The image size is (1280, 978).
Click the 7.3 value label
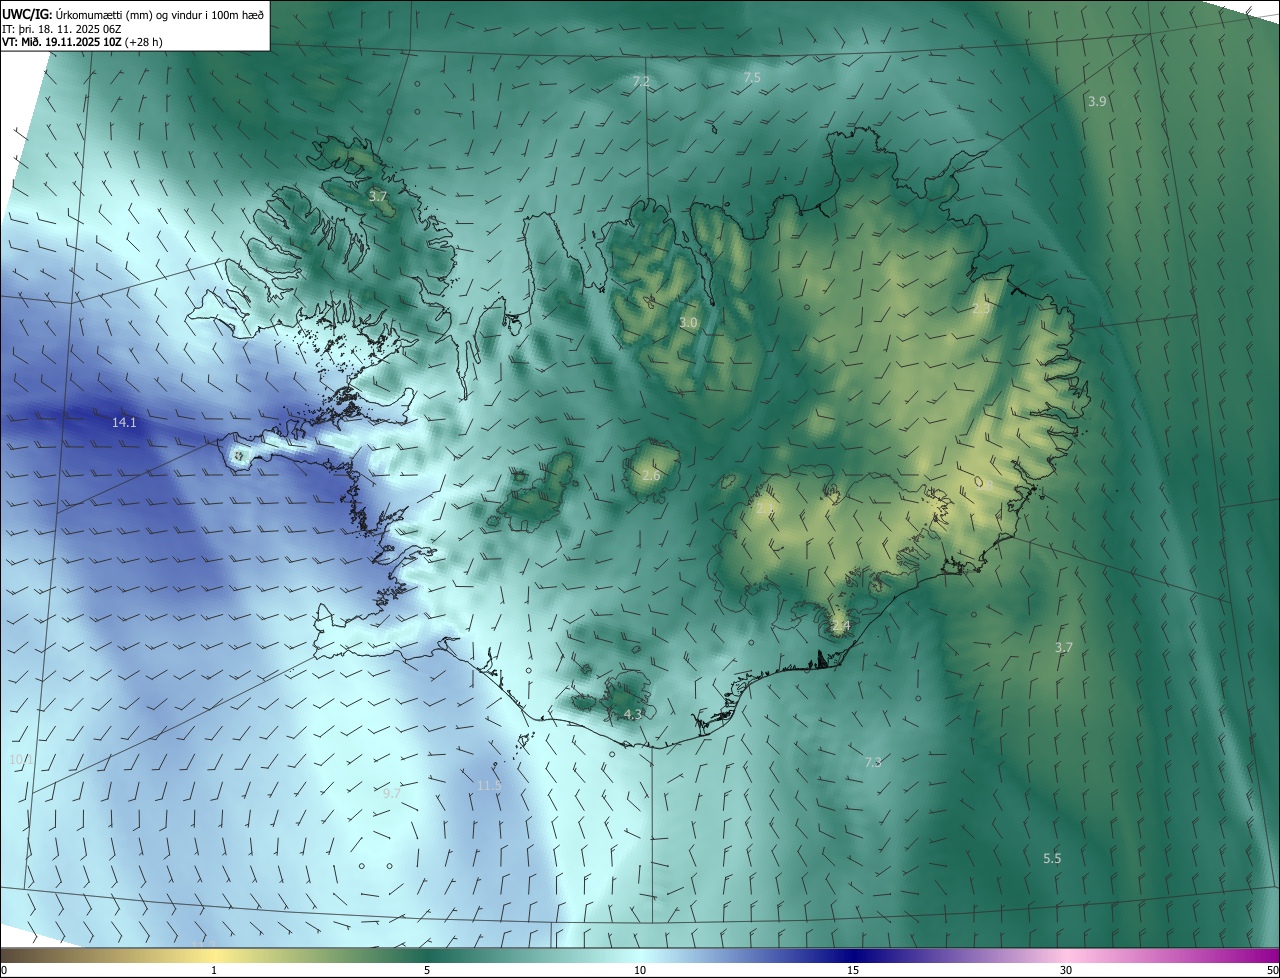[873, 762]
